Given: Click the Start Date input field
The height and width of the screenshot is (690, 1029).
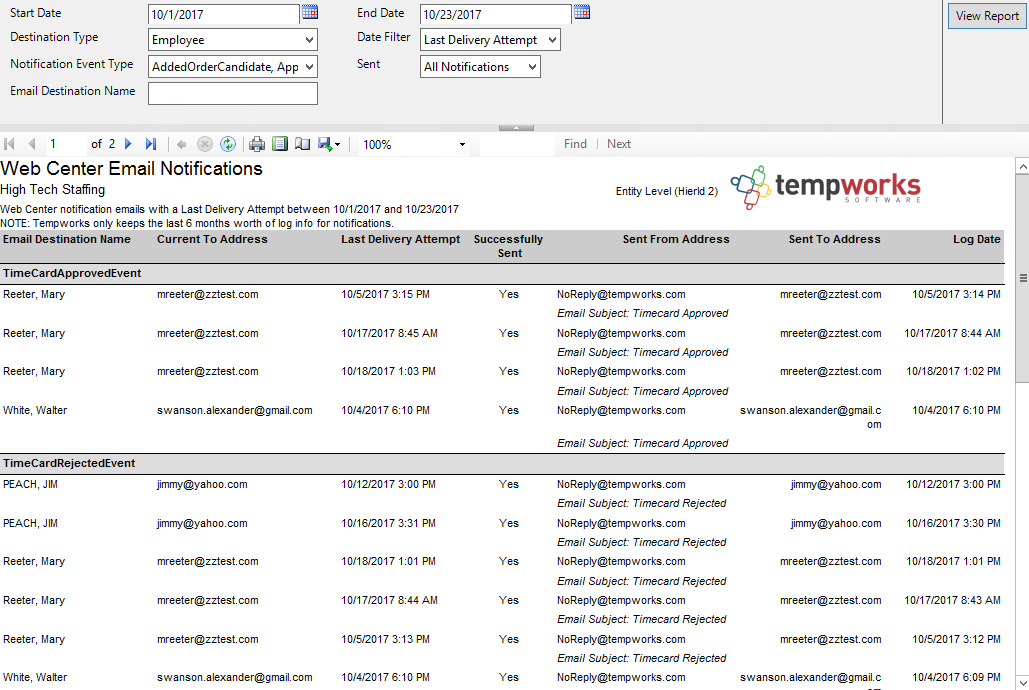Looking at the screenshot, I should coord(224,14).
